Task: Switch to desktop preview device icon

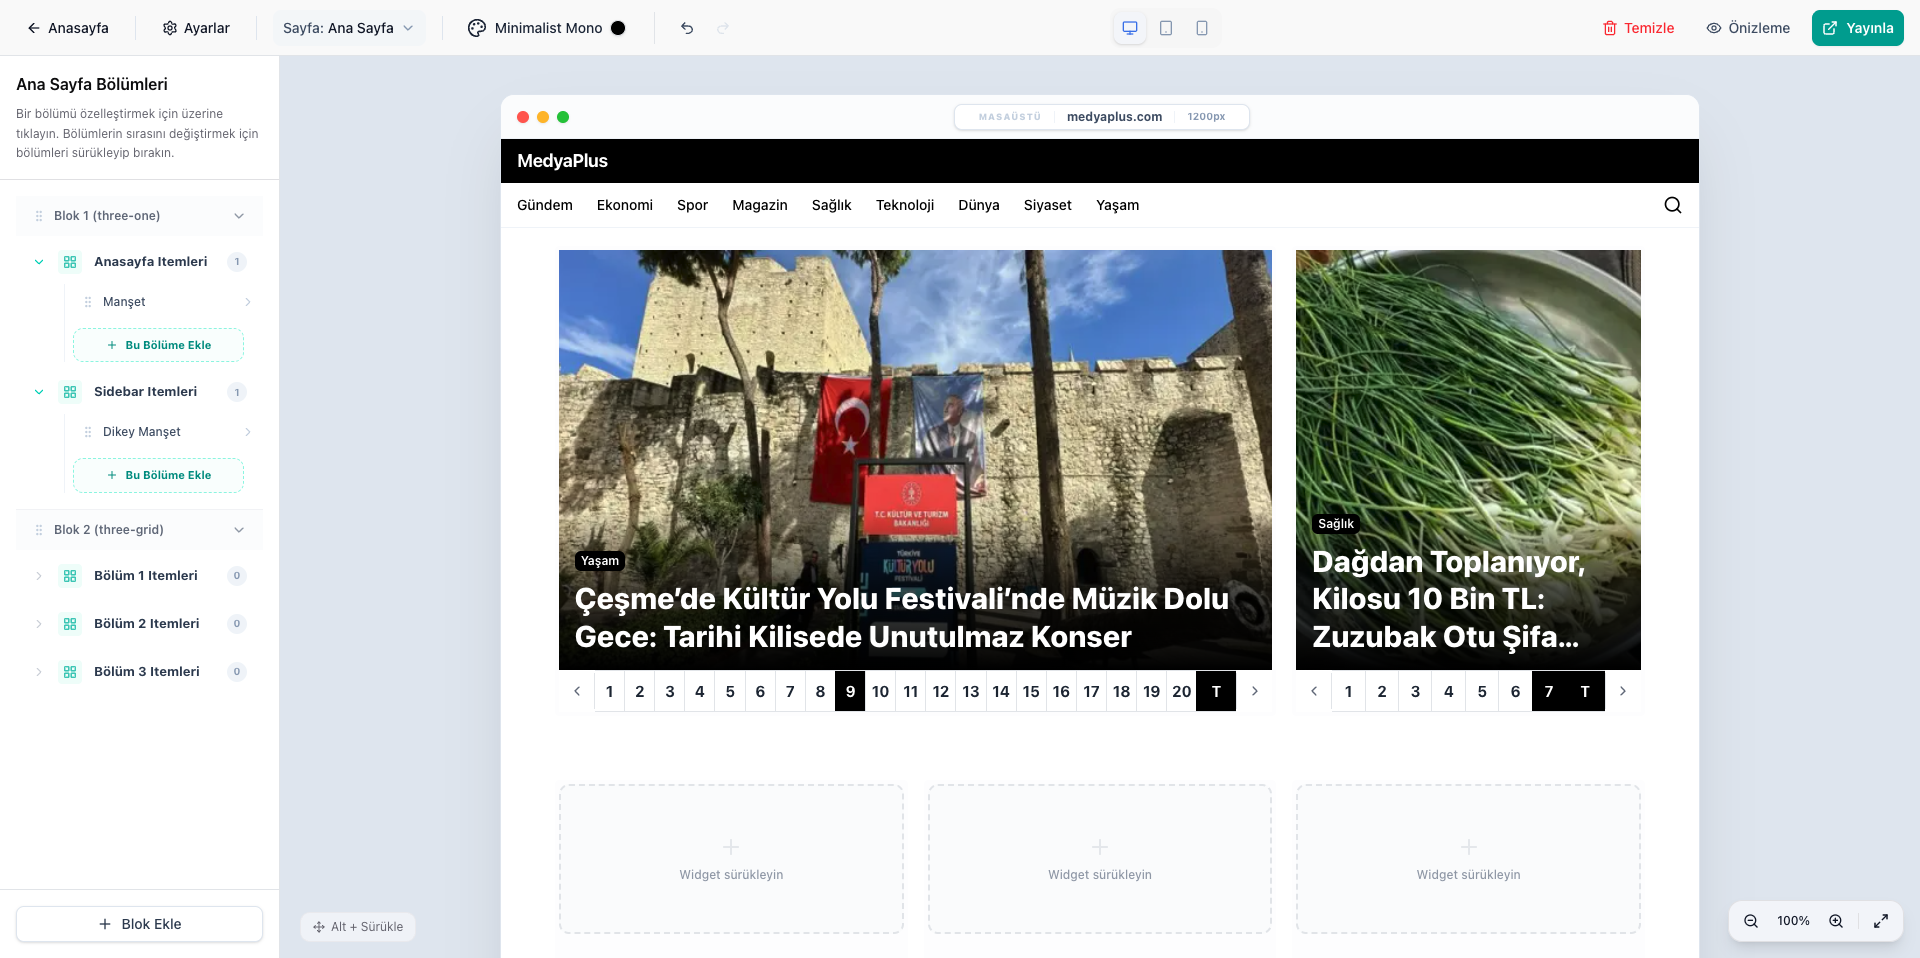Action: [1130, 28]
